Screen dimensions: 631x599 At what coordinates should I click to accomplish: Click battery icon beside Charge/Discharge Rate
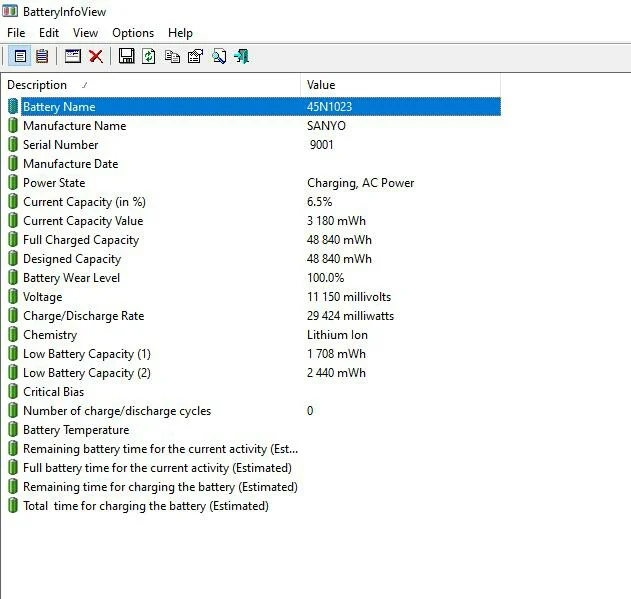pyautogui.click(x=13, y=316)
